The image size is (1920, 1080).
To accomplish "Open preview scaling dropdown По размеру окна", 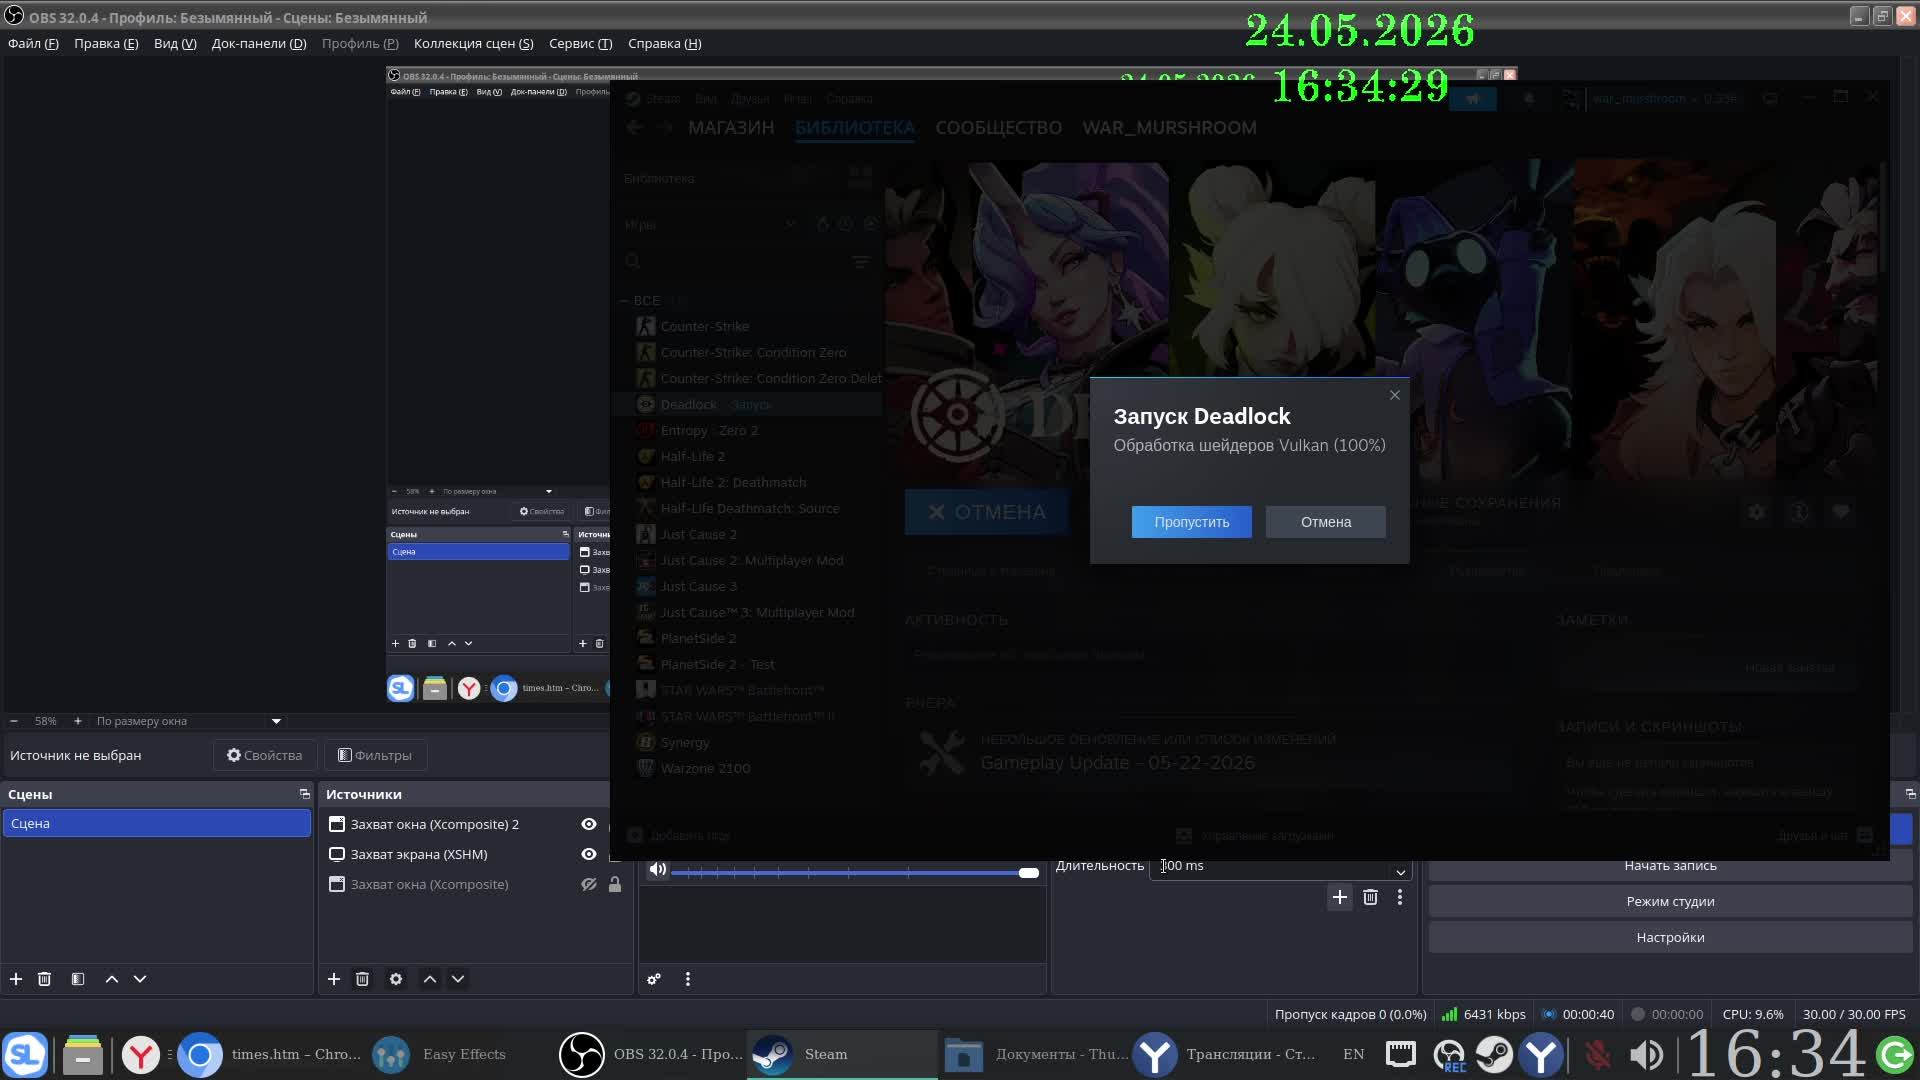I will click(x=188, y=721).
